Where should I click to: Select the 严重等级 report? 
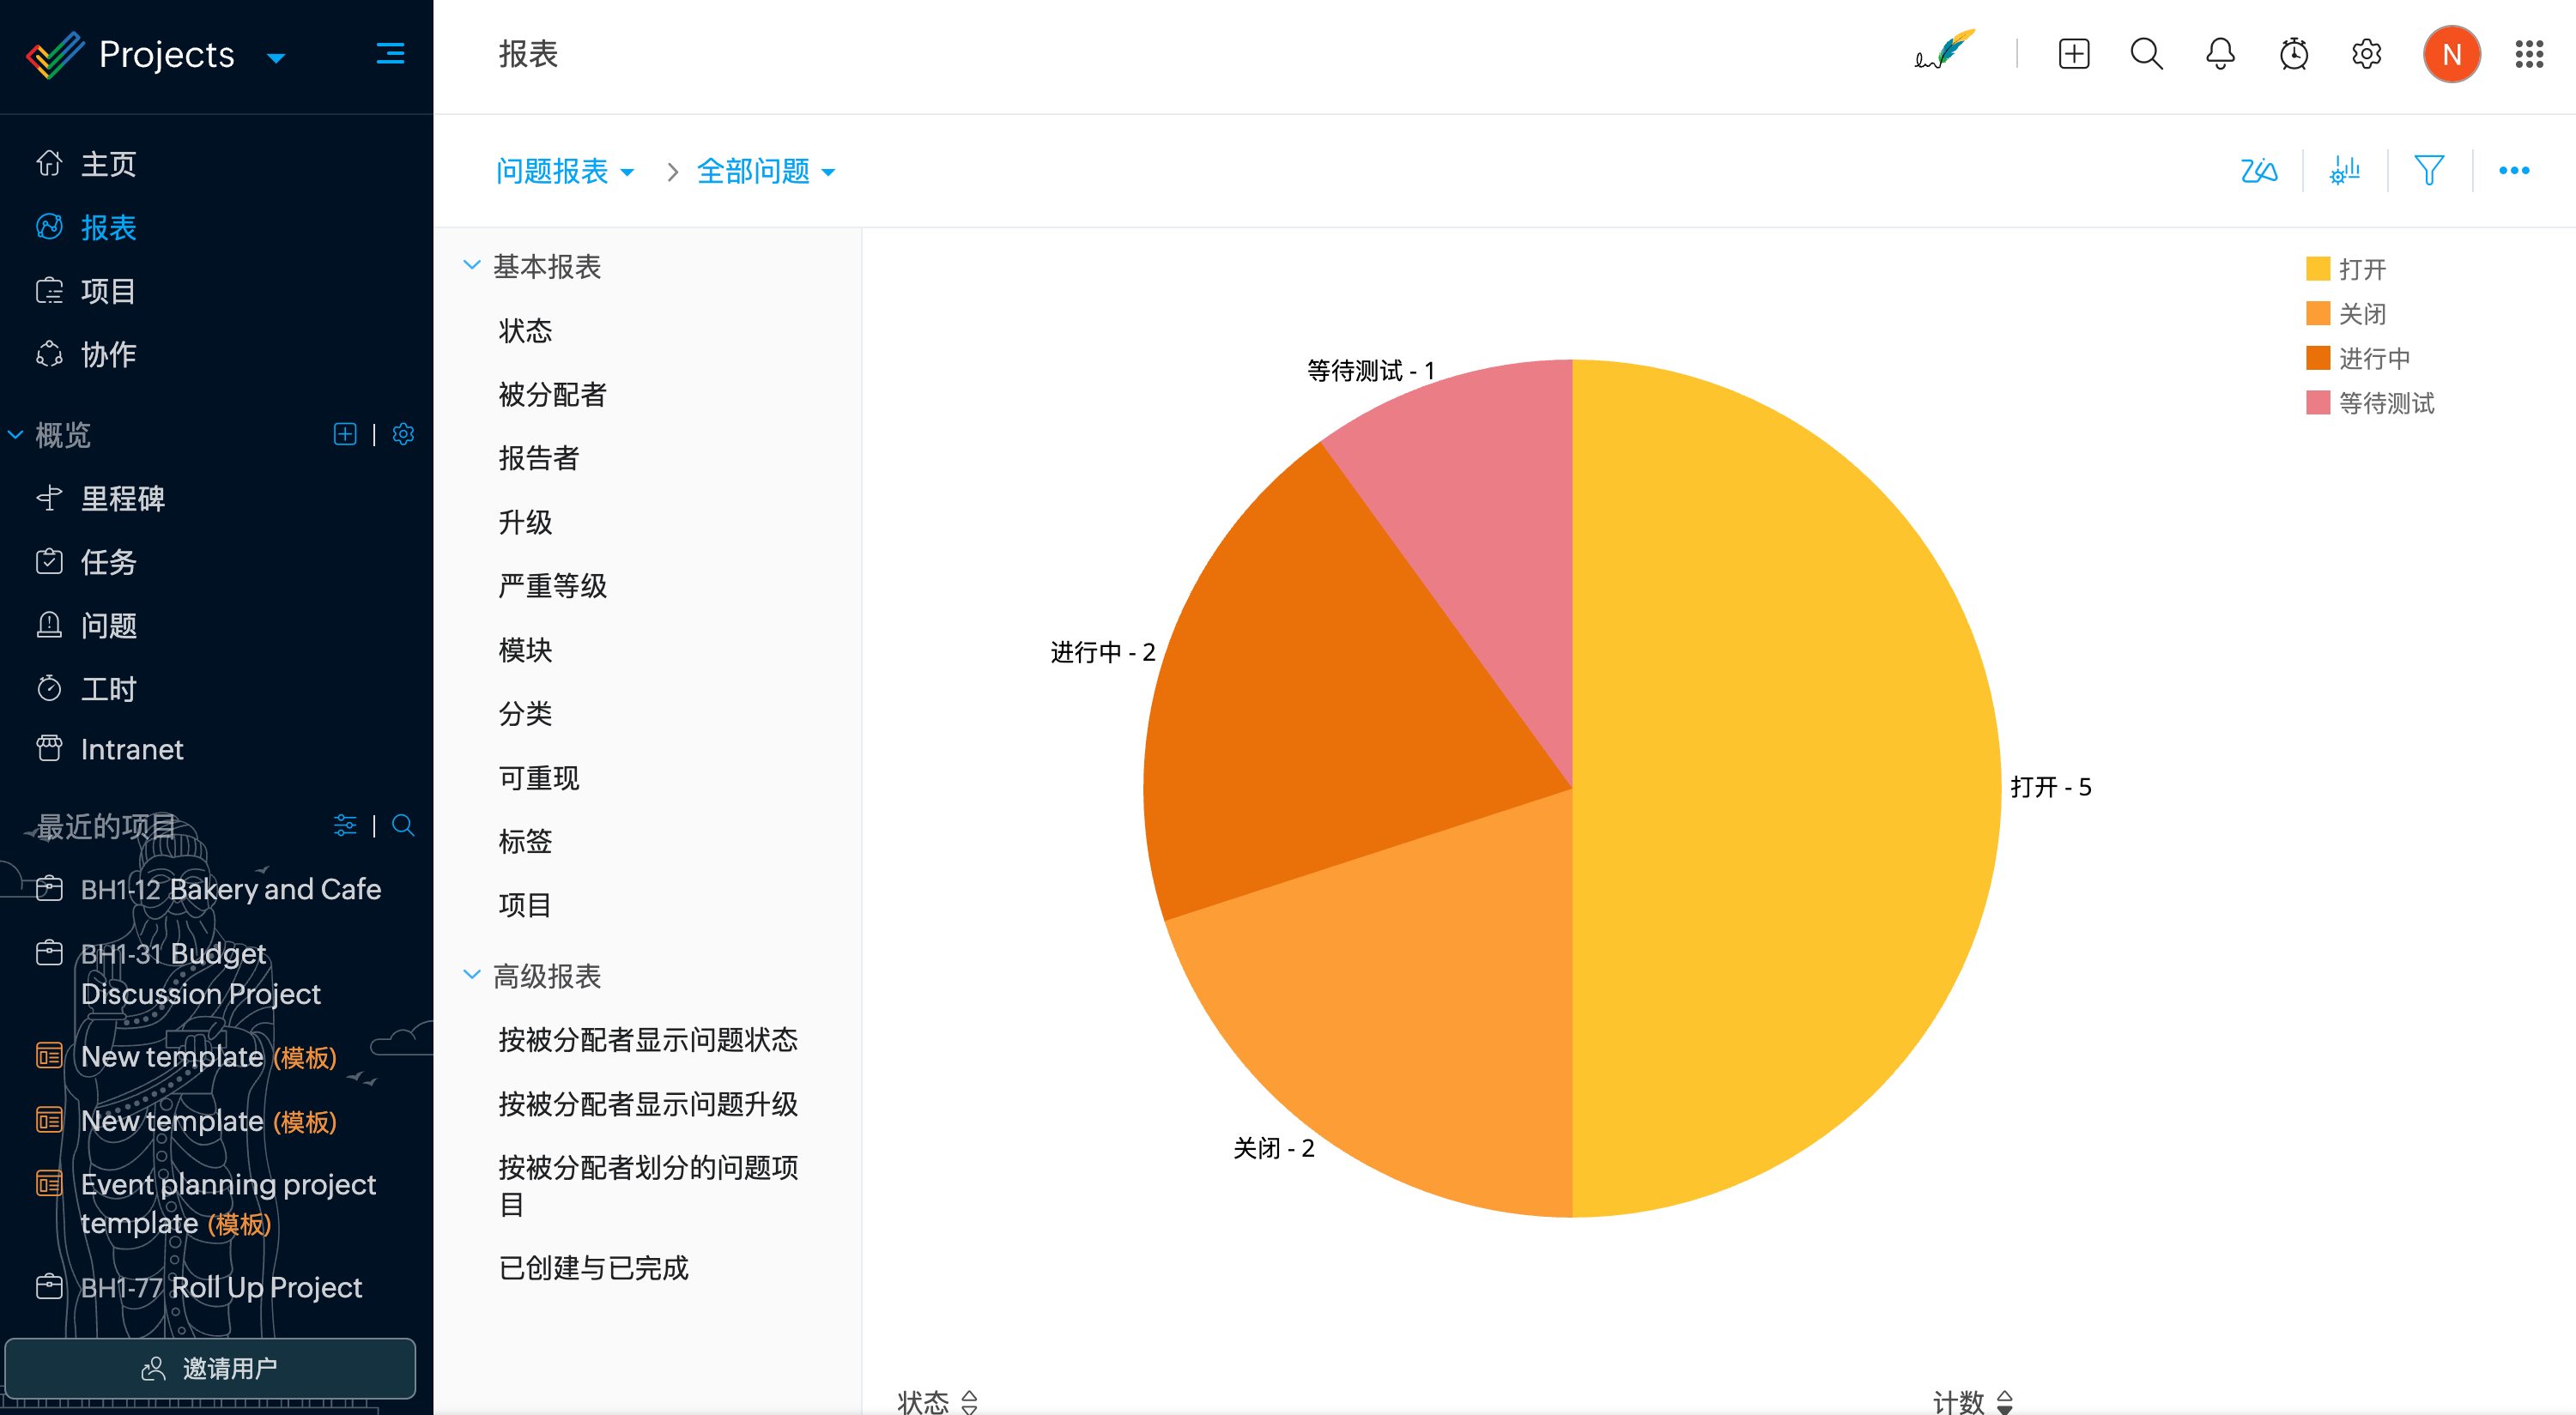(552, 586)
